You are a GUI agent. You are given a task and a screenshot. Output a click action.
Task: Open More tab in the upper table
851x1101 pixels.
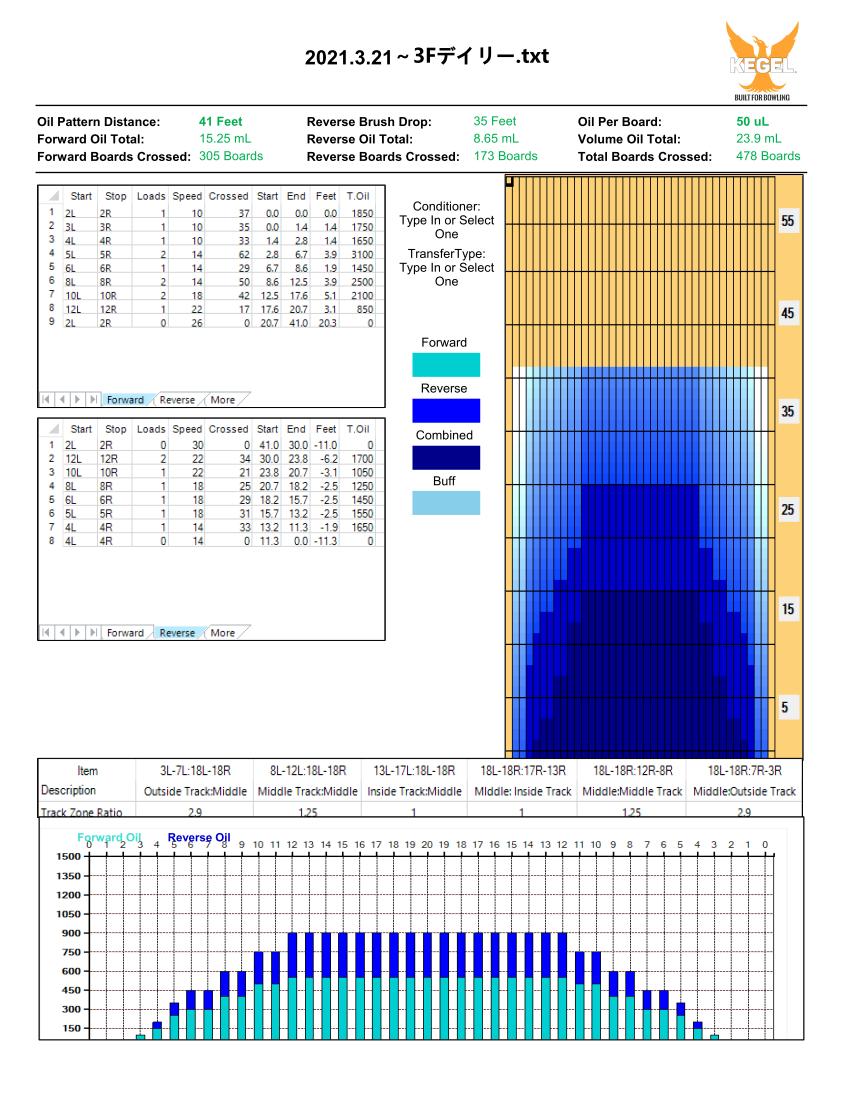[x=223, y=400]
